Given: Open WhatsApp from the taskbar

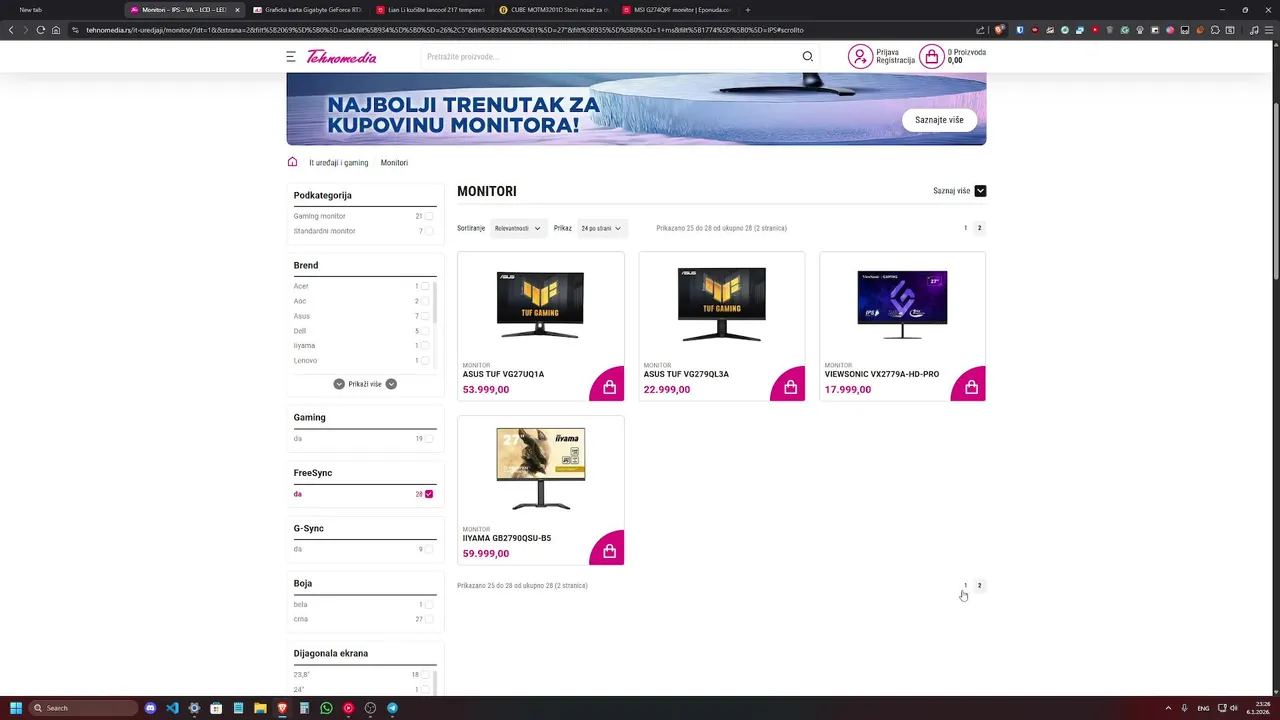Looking at the screenshot, I should [326, 708].
